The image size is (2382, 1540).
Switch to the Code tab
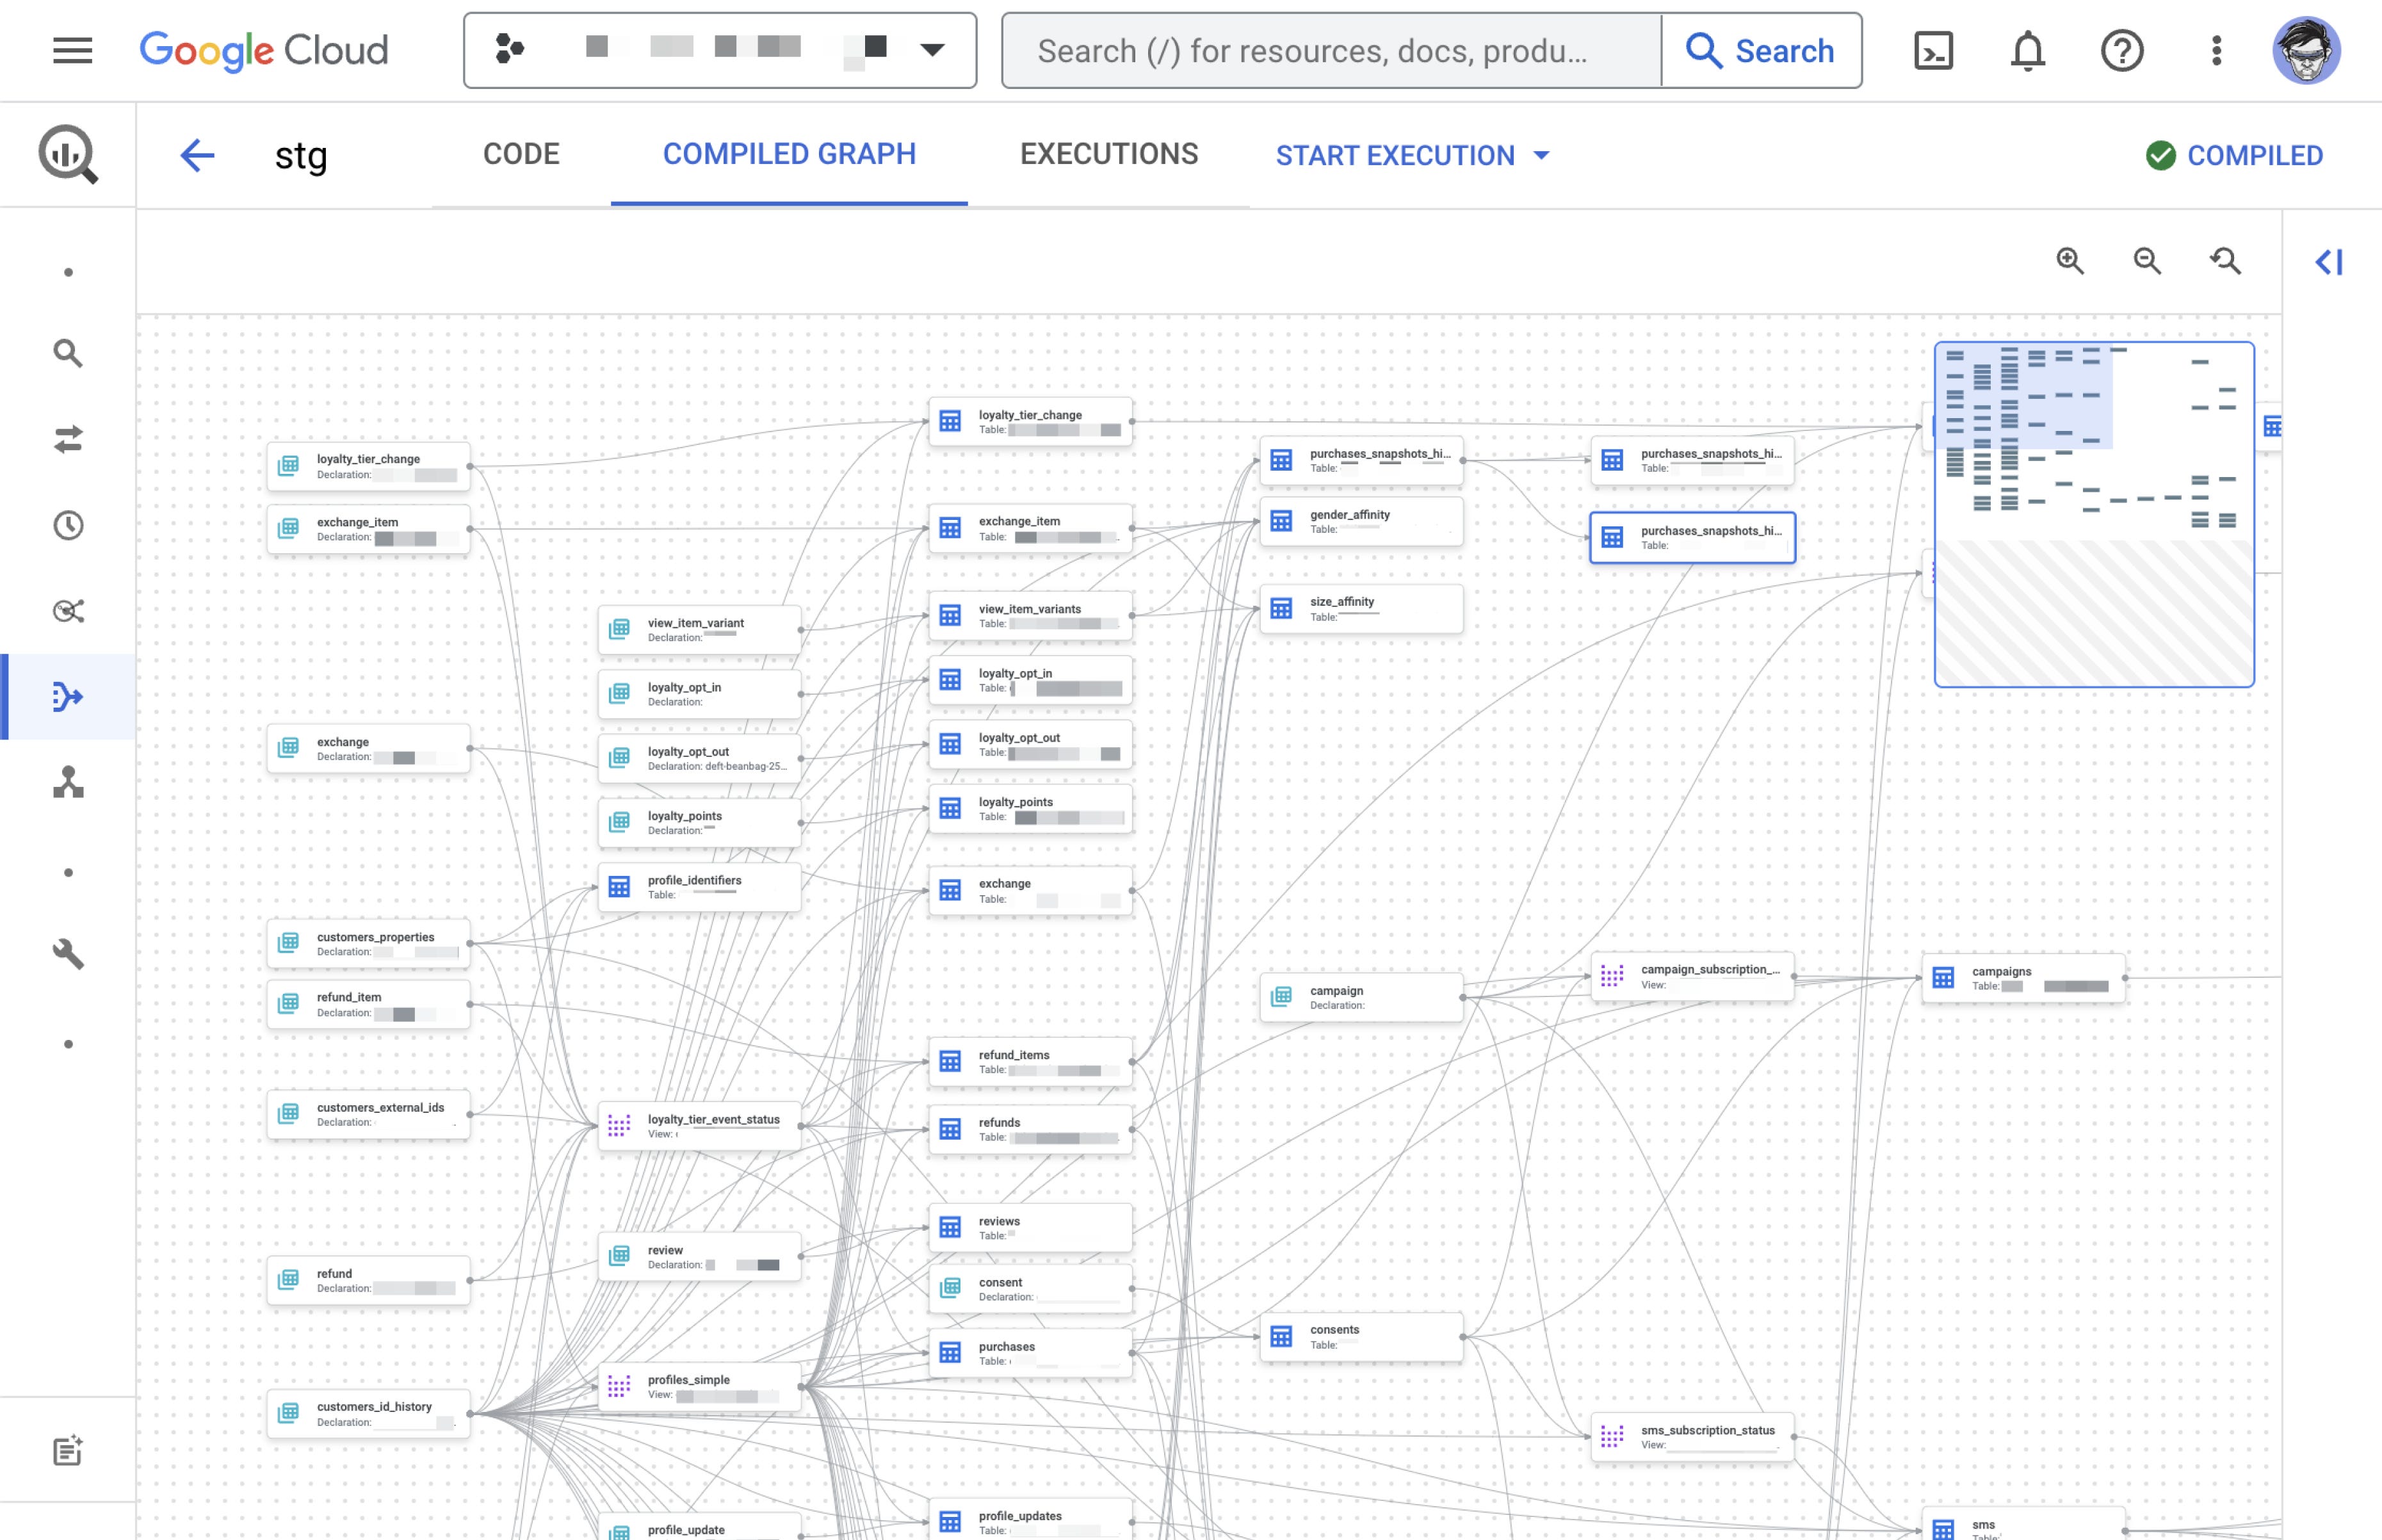pos(521,154)
